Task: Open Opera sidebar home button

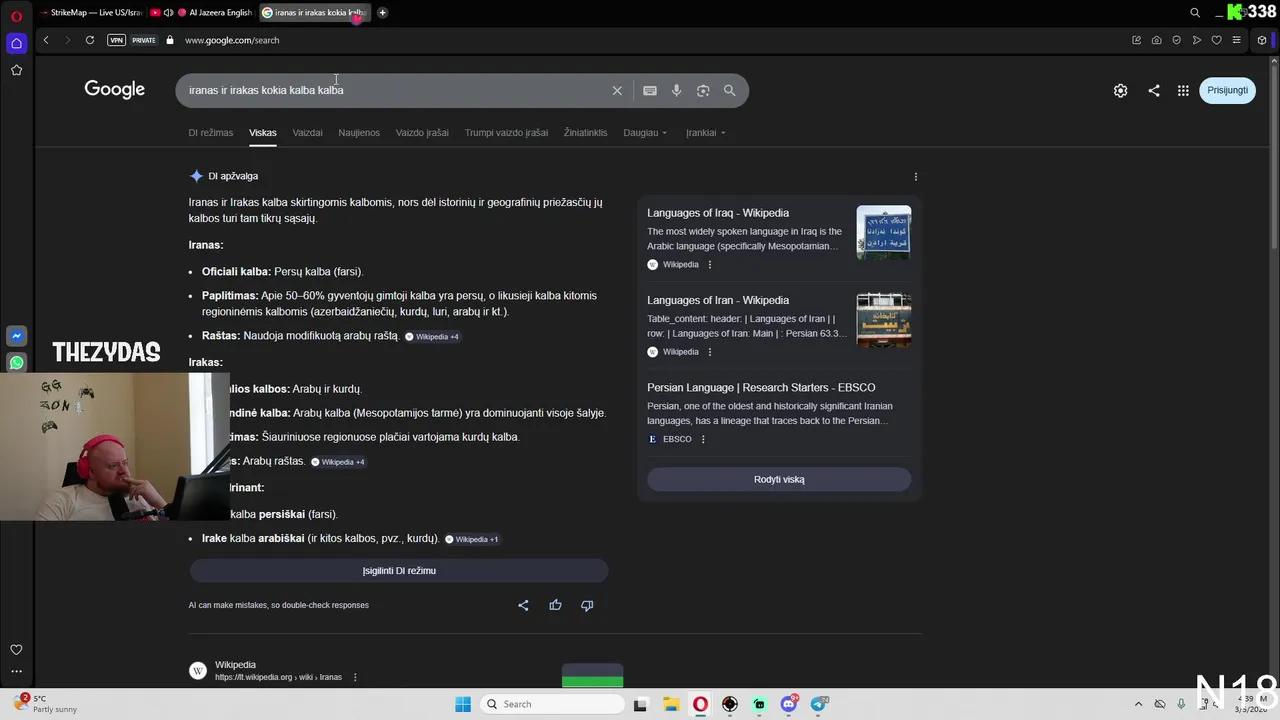Action: coord(16,43)
